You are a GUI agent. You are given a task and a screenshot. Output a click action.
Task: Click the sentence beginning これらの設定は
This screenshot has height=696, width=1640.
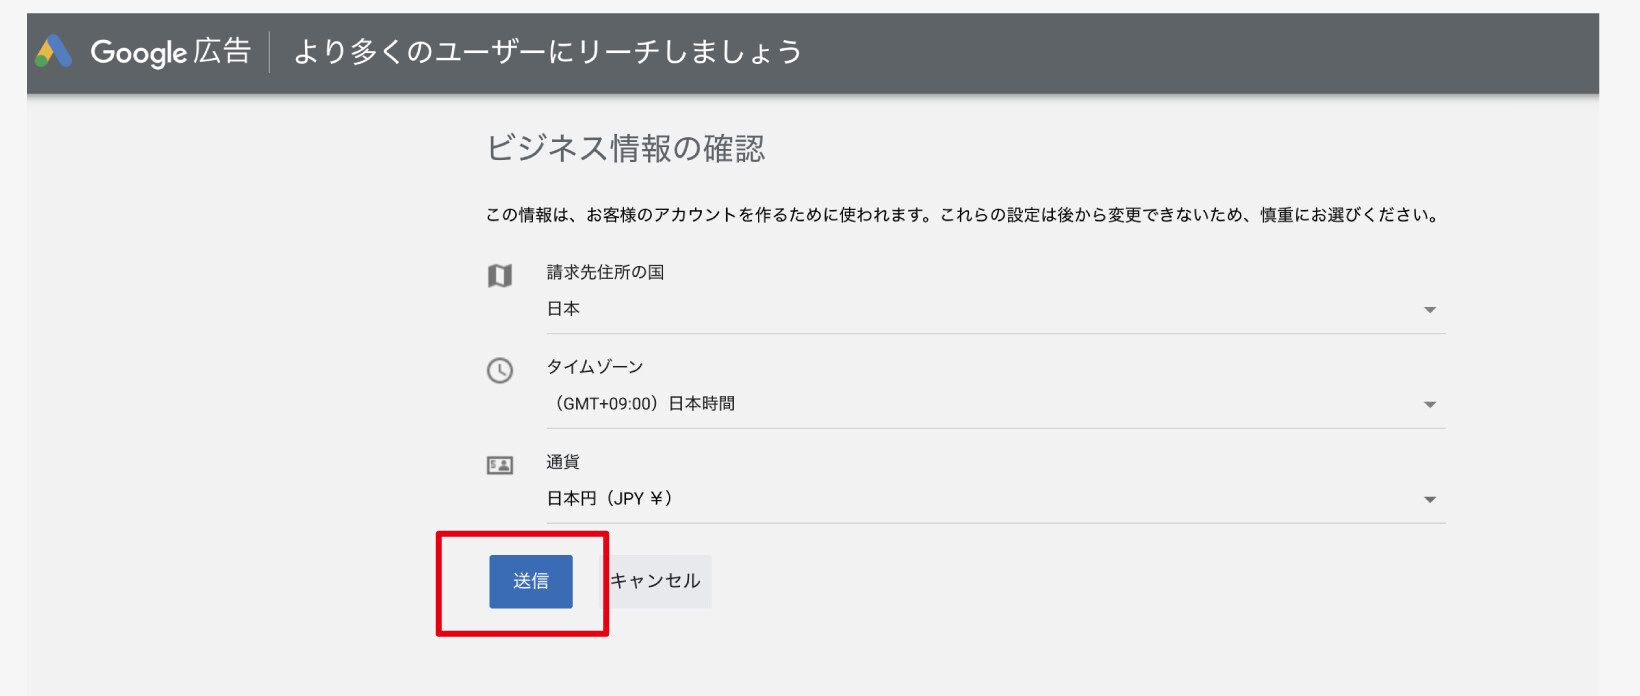coord(1189,215)
